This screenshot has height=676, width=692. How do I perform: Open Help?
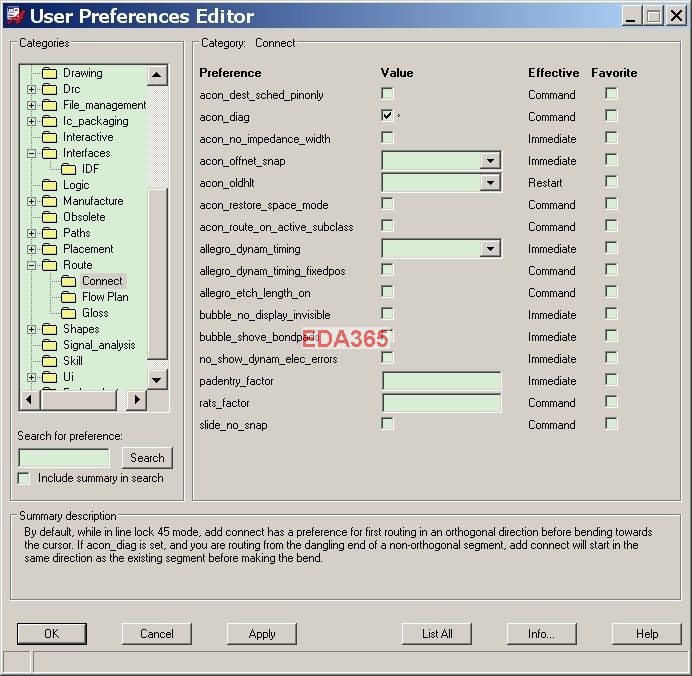tap(647, 634)
